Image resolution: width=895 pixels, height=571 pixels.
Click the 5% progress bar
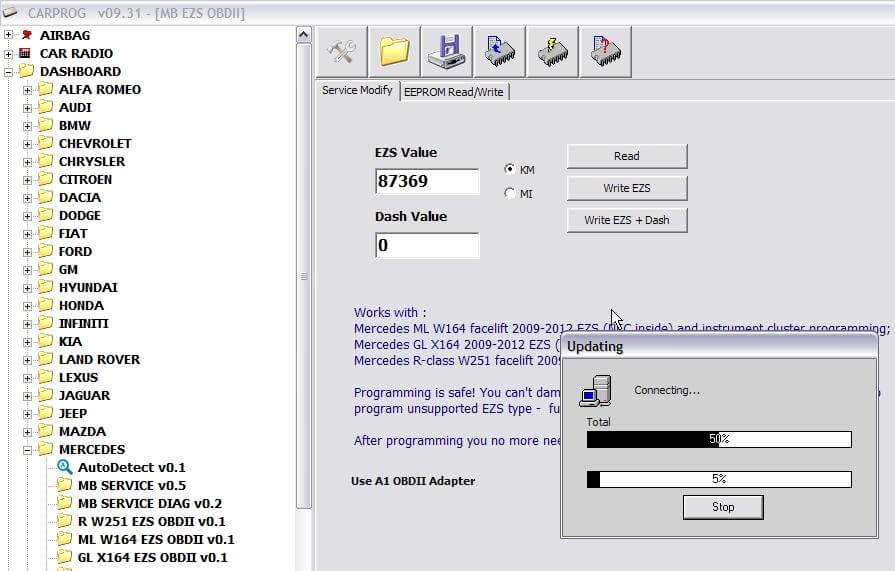tap(719, 479)
